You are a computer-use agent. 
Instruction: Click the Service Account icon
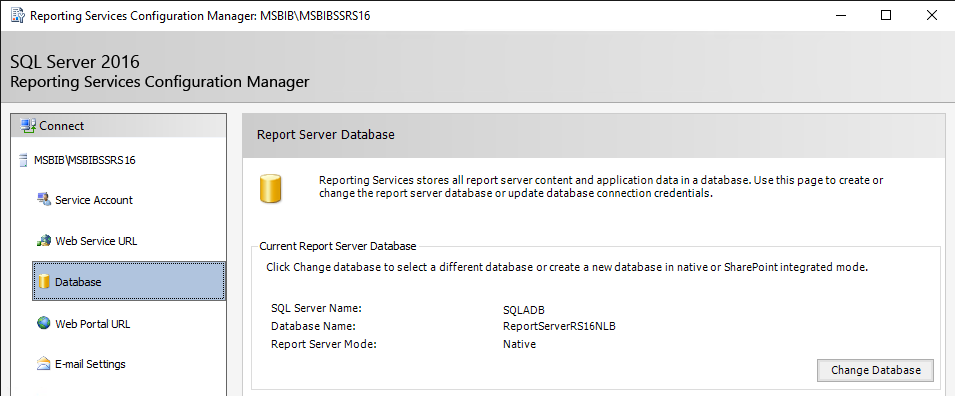coord(44,200)
